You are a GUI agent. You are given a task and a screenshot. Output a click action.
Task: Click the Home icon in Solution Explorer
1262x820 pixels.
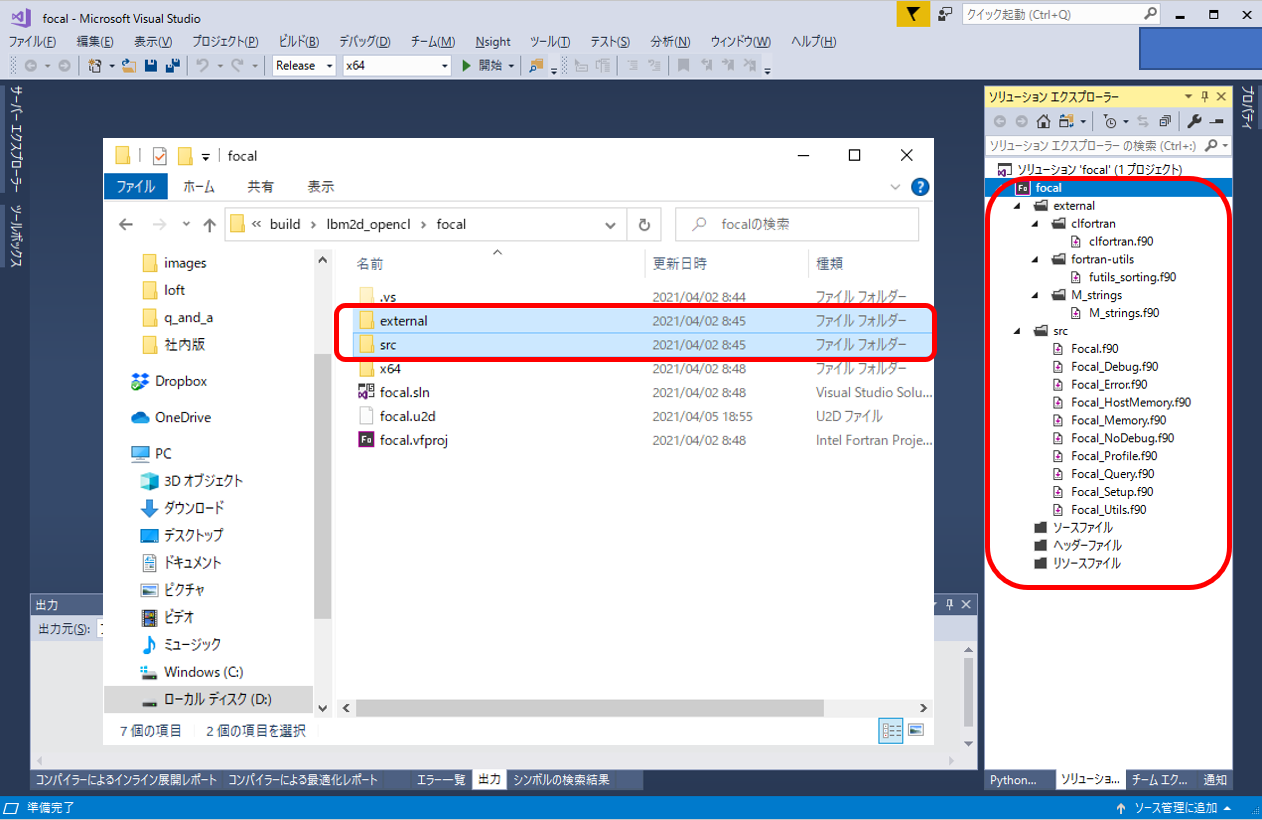(1043, 121)
